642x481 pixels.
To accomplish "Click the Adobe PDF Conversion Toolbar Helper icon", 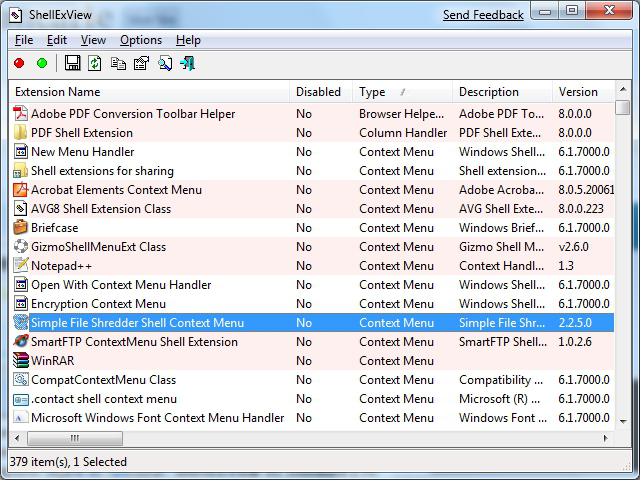I will click(20, 114).
